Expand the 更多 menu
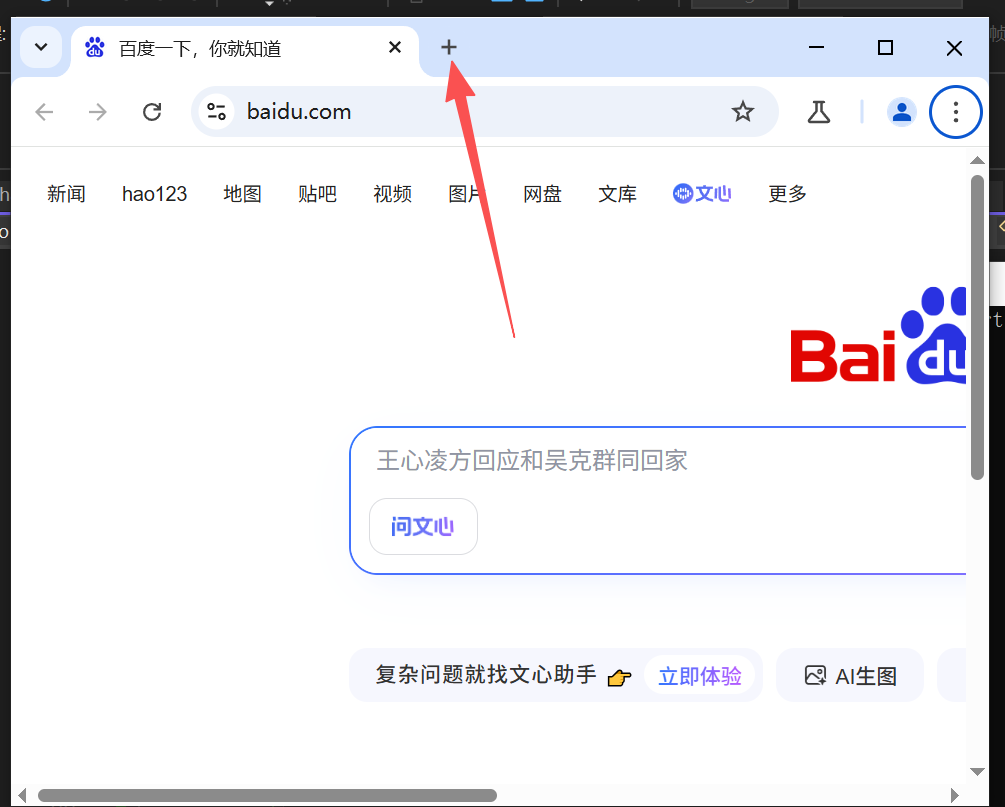The image size is (1005, 807). click(x=787, y=194)
